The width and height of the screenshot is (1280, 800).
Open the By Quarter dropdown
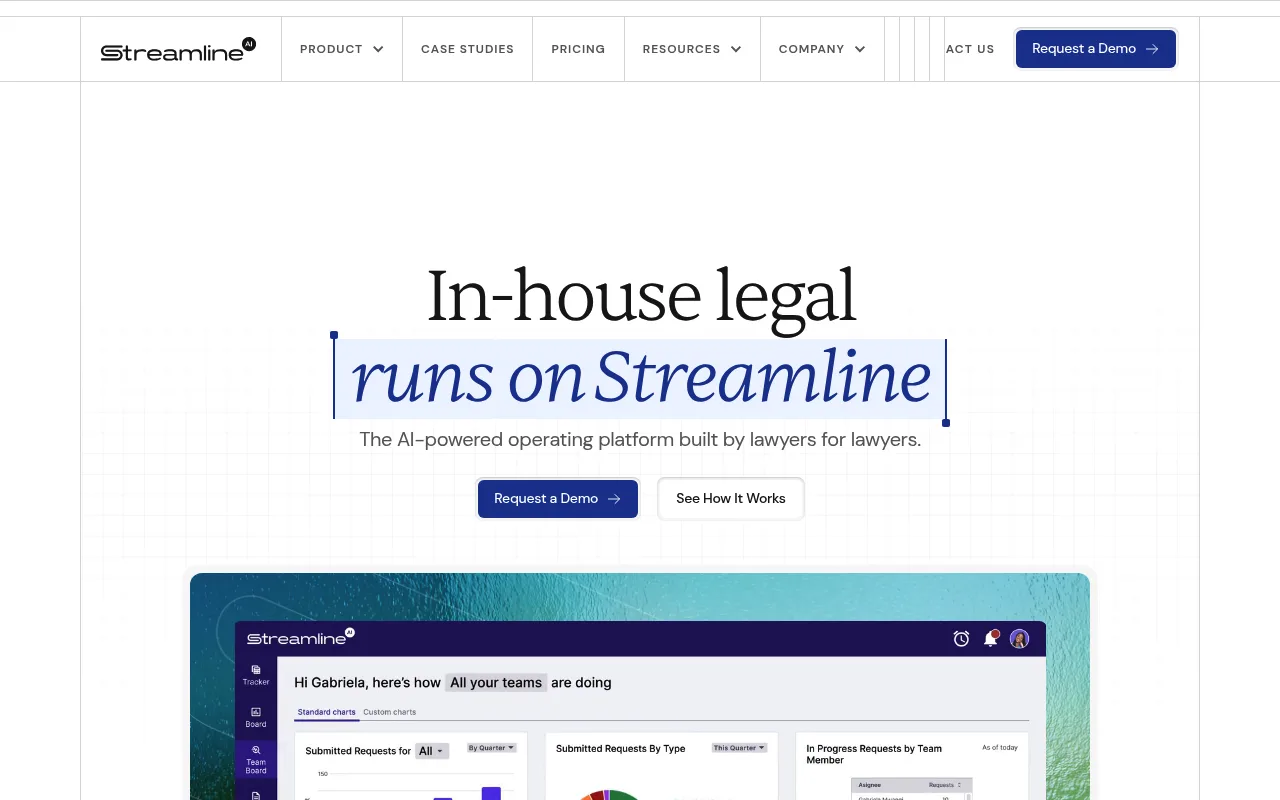click(x=492, y=748)
